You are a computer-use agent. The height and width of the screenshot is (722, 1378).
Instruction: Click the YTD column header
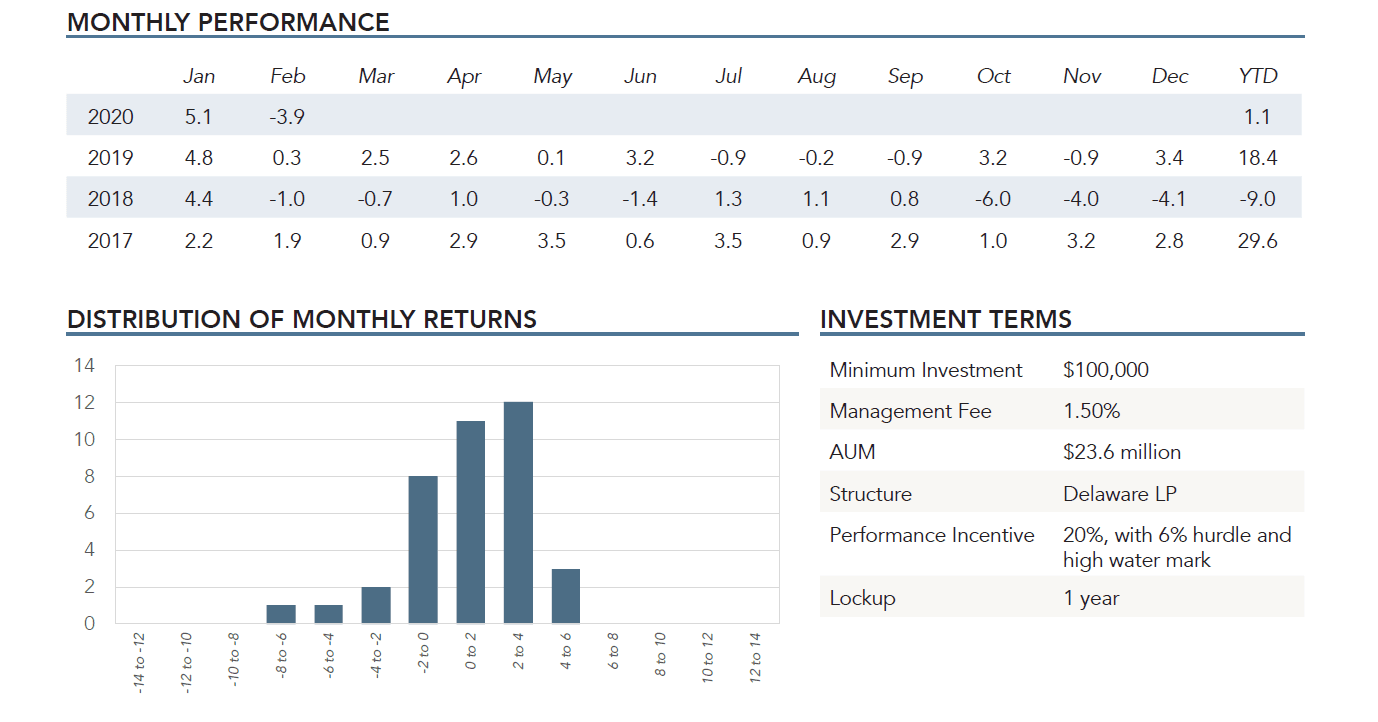pos(1257,76)
